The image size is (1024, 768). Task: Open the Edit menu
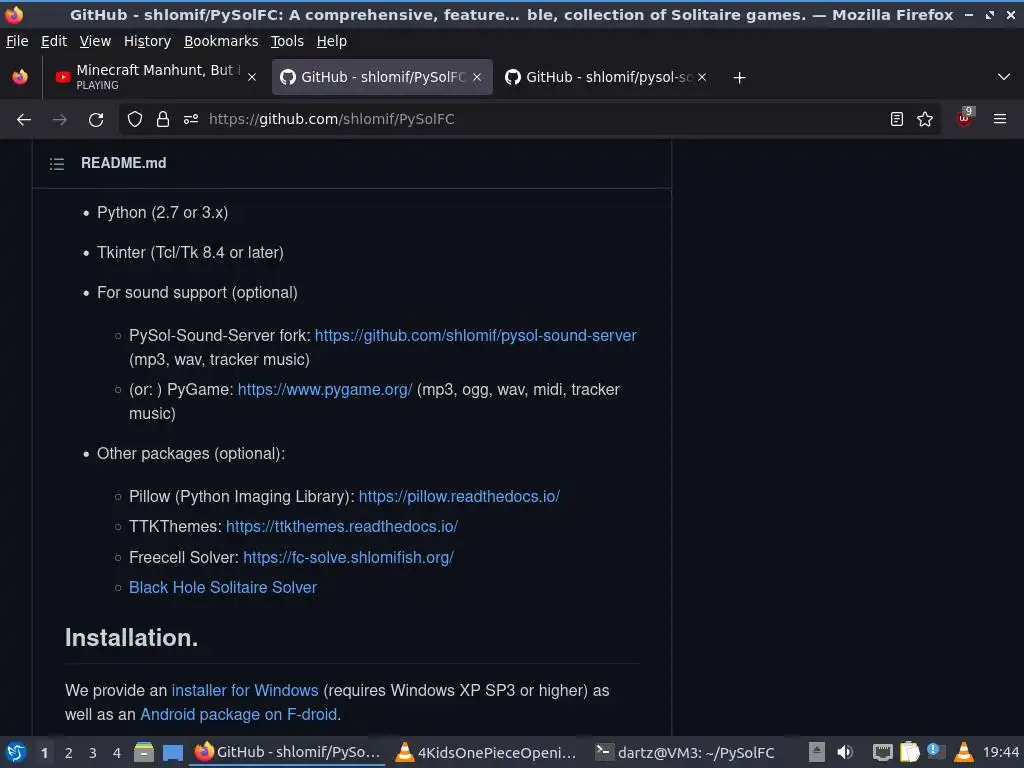click(x=54, y=41)
